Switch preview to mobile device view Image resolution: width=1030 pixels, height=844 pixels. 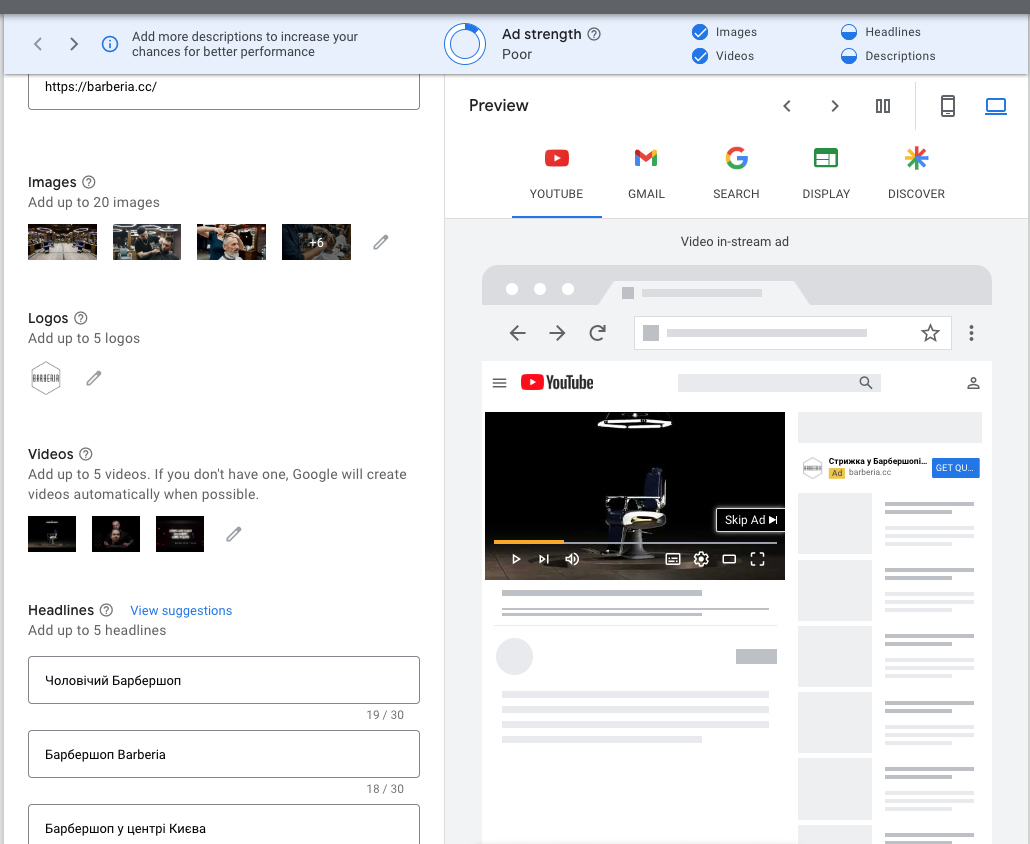pos(948,106)
